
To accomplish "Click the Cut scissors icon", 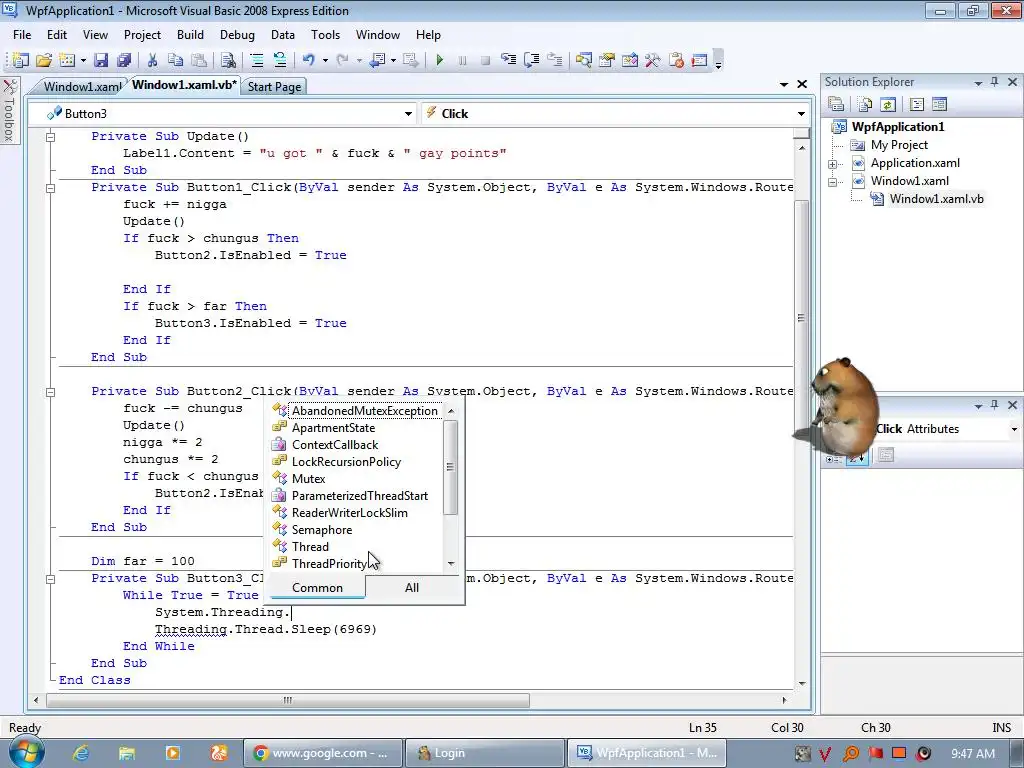I will click(x=152, y=60).
